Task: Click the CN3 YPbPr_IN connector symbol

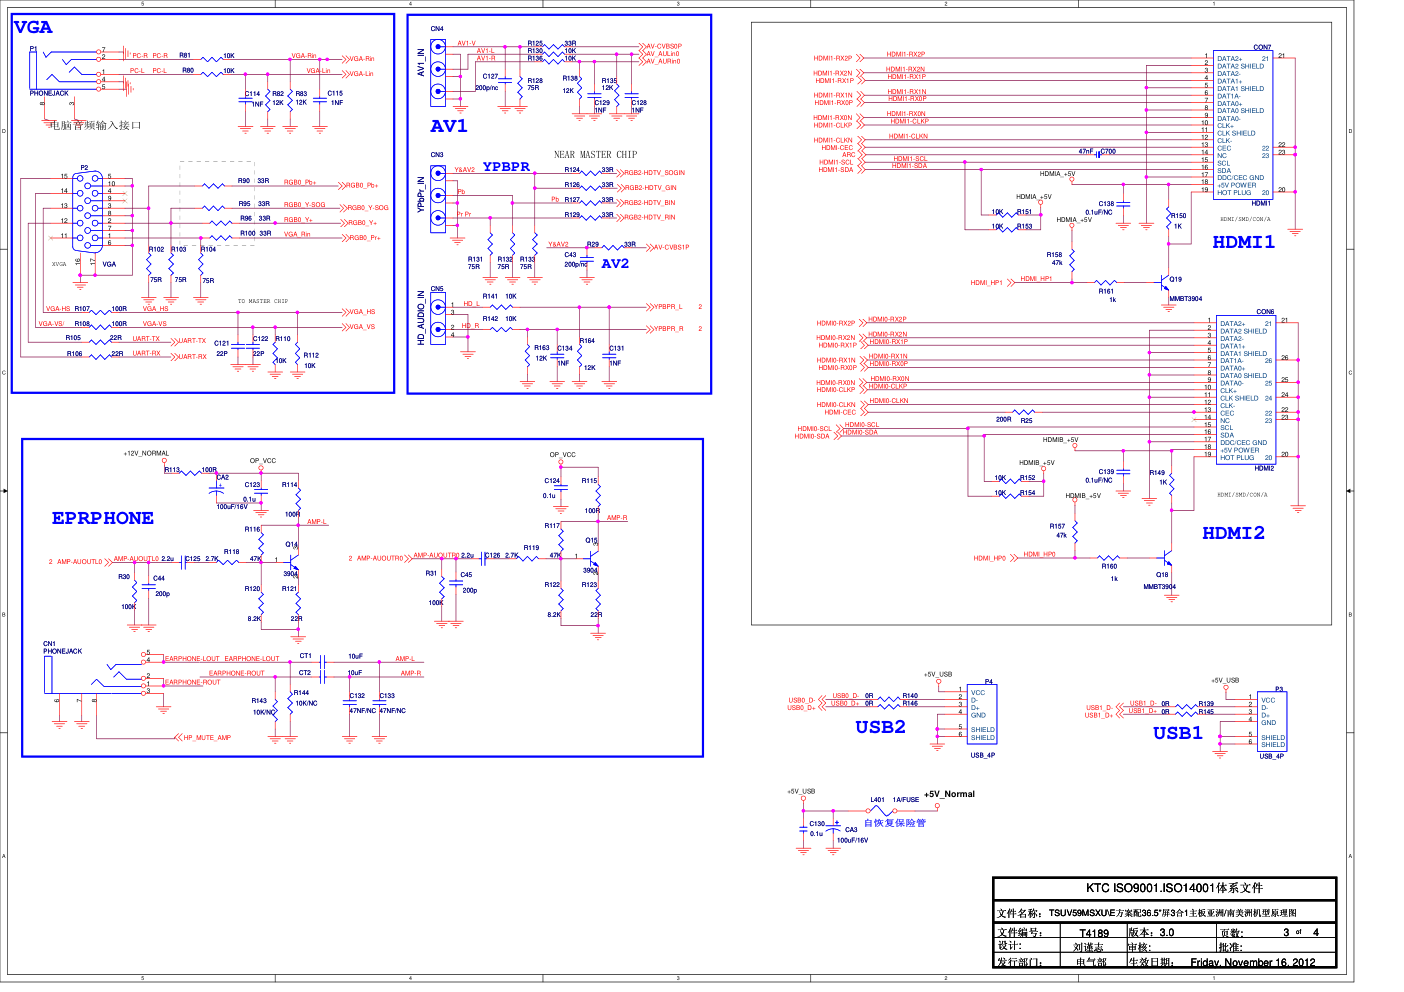Action: click(437, 198)
